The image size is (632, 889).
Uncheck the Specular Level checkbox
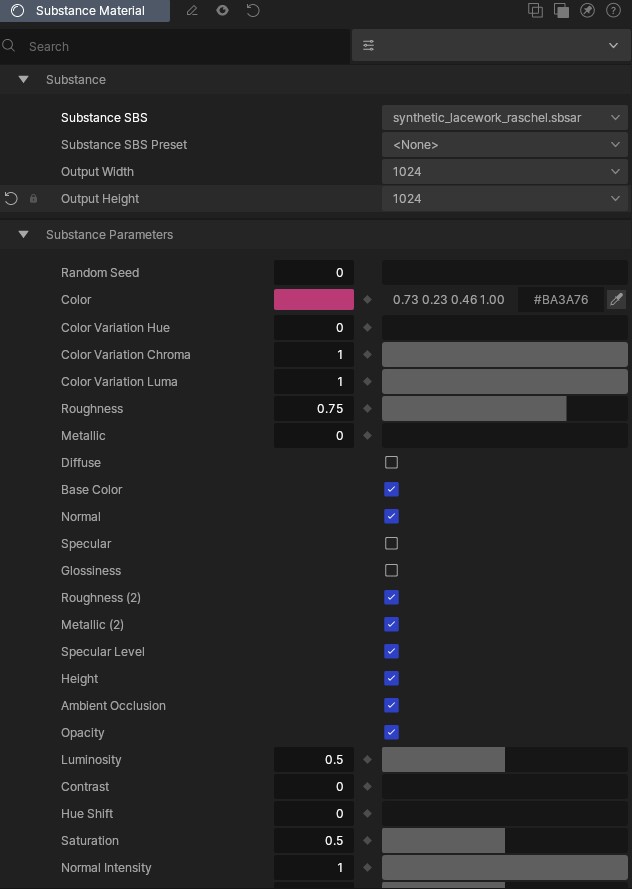(391, 651)
